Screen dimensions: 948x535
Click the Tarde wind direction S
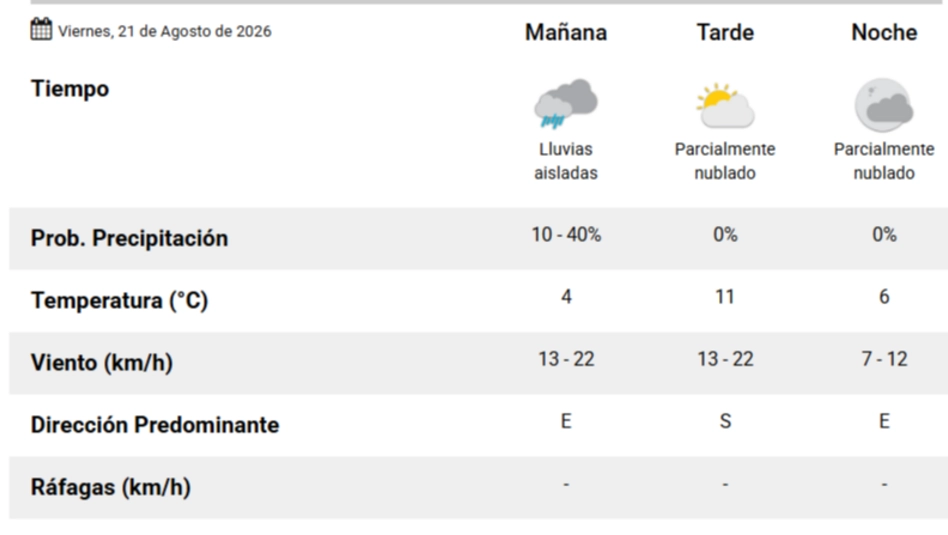coord(725,421)
